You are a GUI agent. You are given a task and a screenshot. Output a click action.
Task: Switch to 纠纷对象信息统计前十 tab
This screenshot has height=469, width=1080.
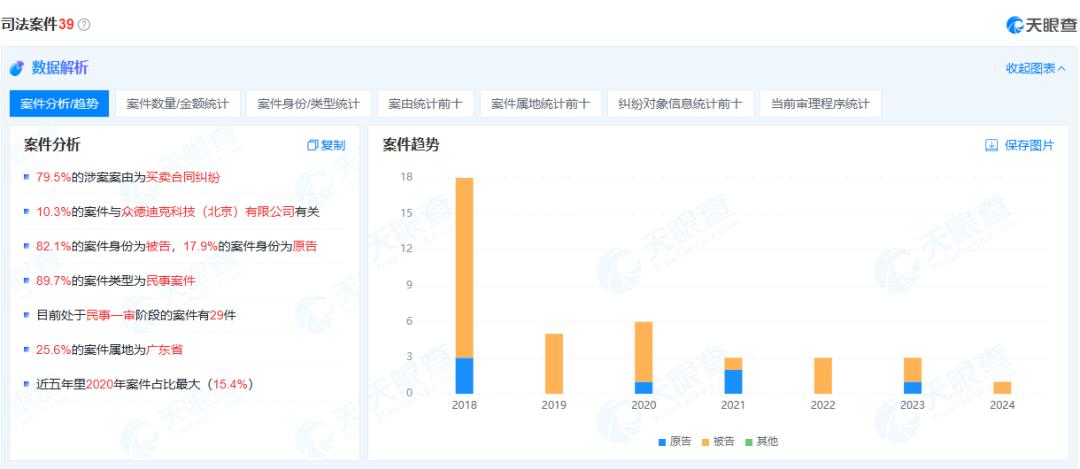(x=681, y=104)
